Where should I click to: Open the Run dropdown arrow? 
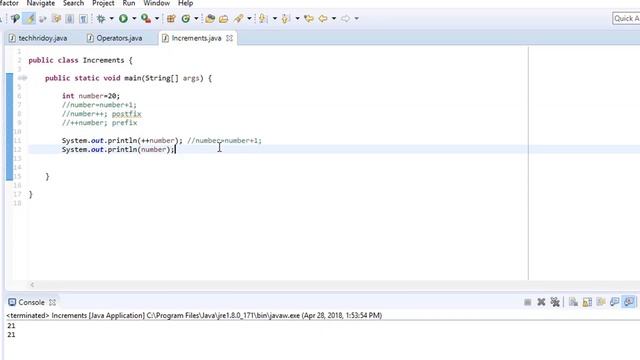click(134, 18)
